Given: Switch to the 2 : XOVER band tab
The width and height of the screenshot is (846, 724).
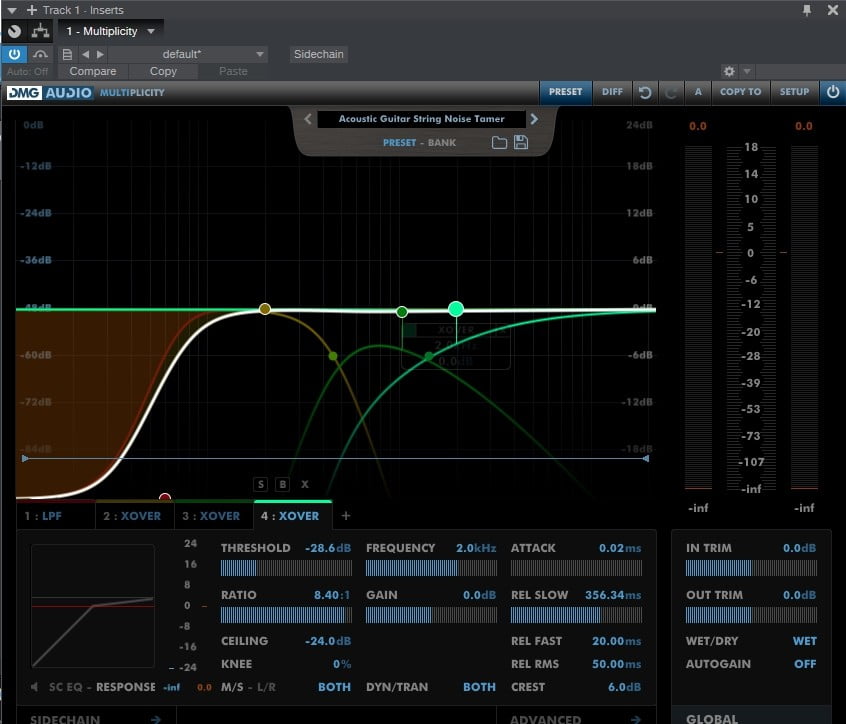Looking at the screenshot, I should pyautogui.click(x=134, y=516).
